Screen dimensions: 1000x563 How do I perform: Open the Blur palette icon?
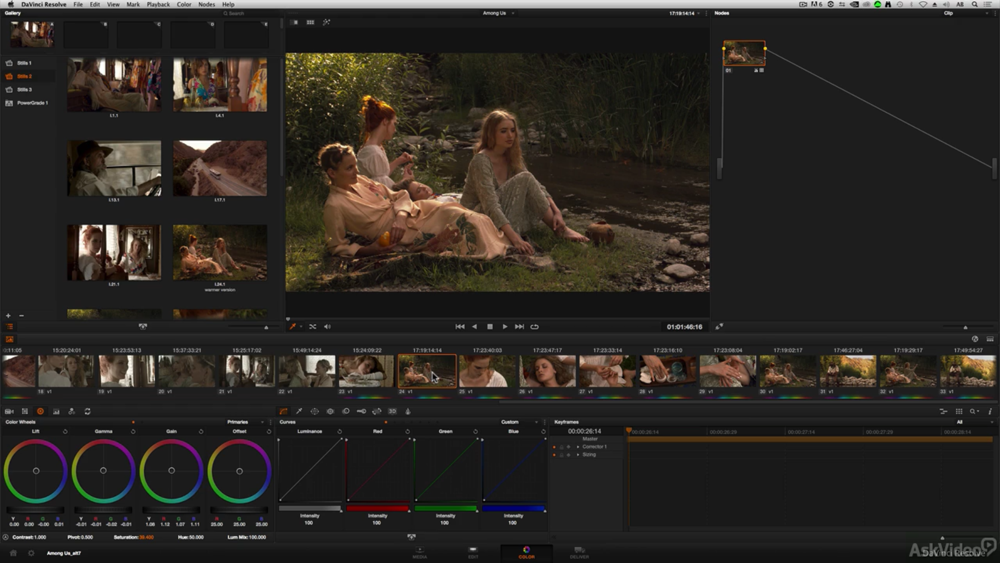pyautogui.click(x=346, y=411)
